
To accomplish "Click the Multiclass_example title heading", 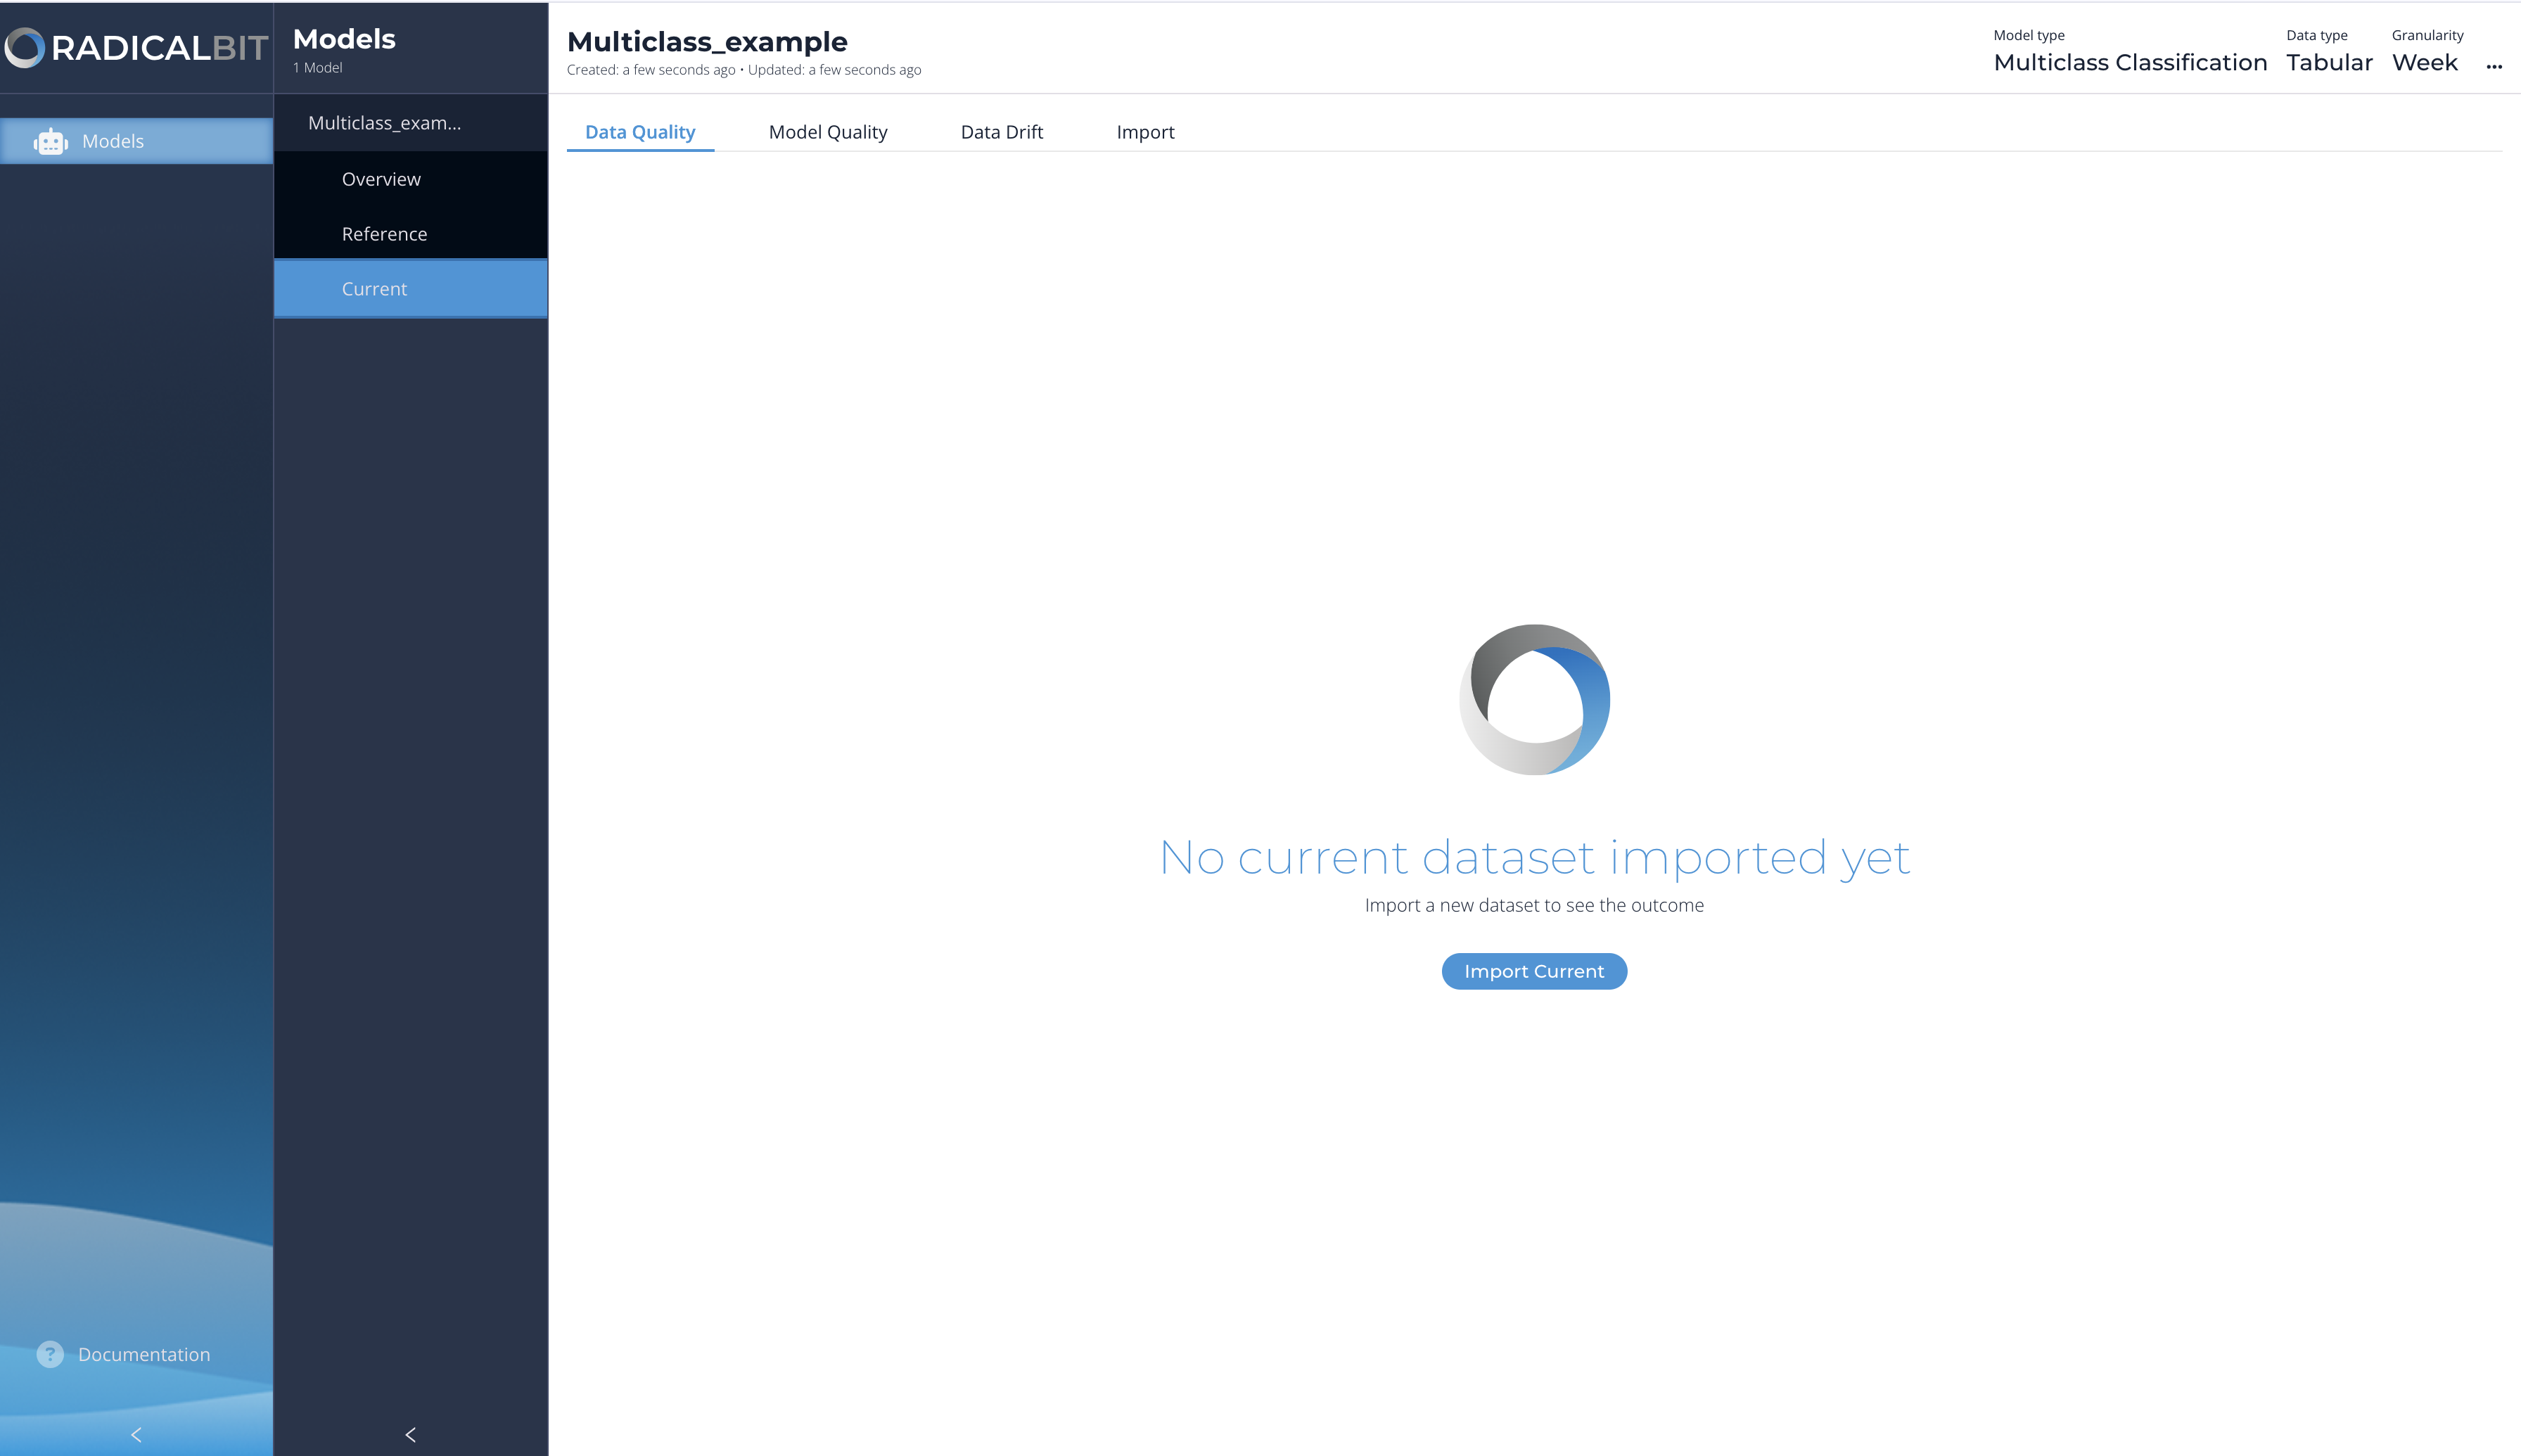I will tap(707, 42).
